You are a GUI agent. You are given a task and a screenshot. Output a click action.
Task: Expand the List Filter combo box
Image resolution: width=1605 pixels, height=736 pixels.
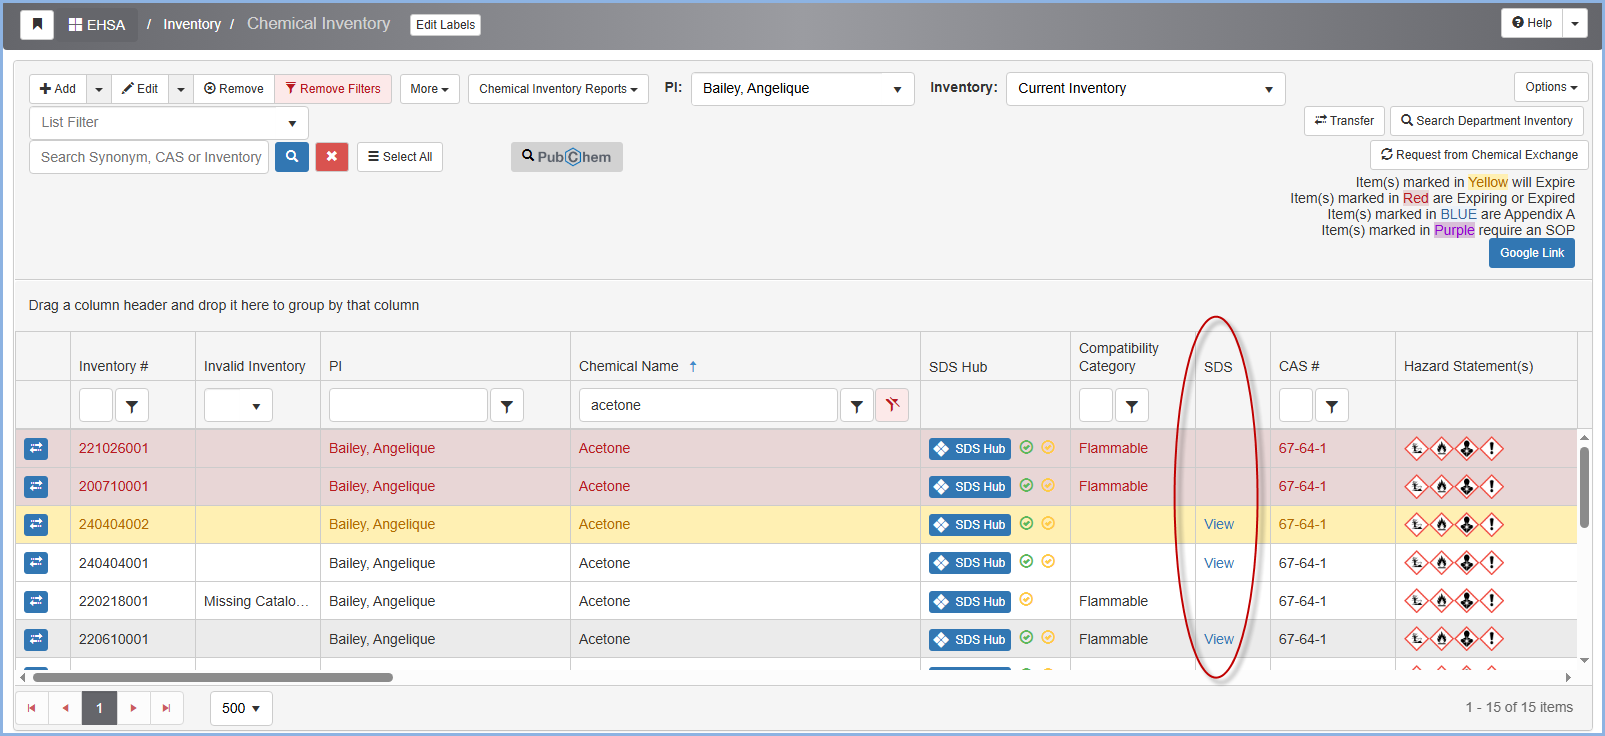pyautogui.click(x=169, y=123)
